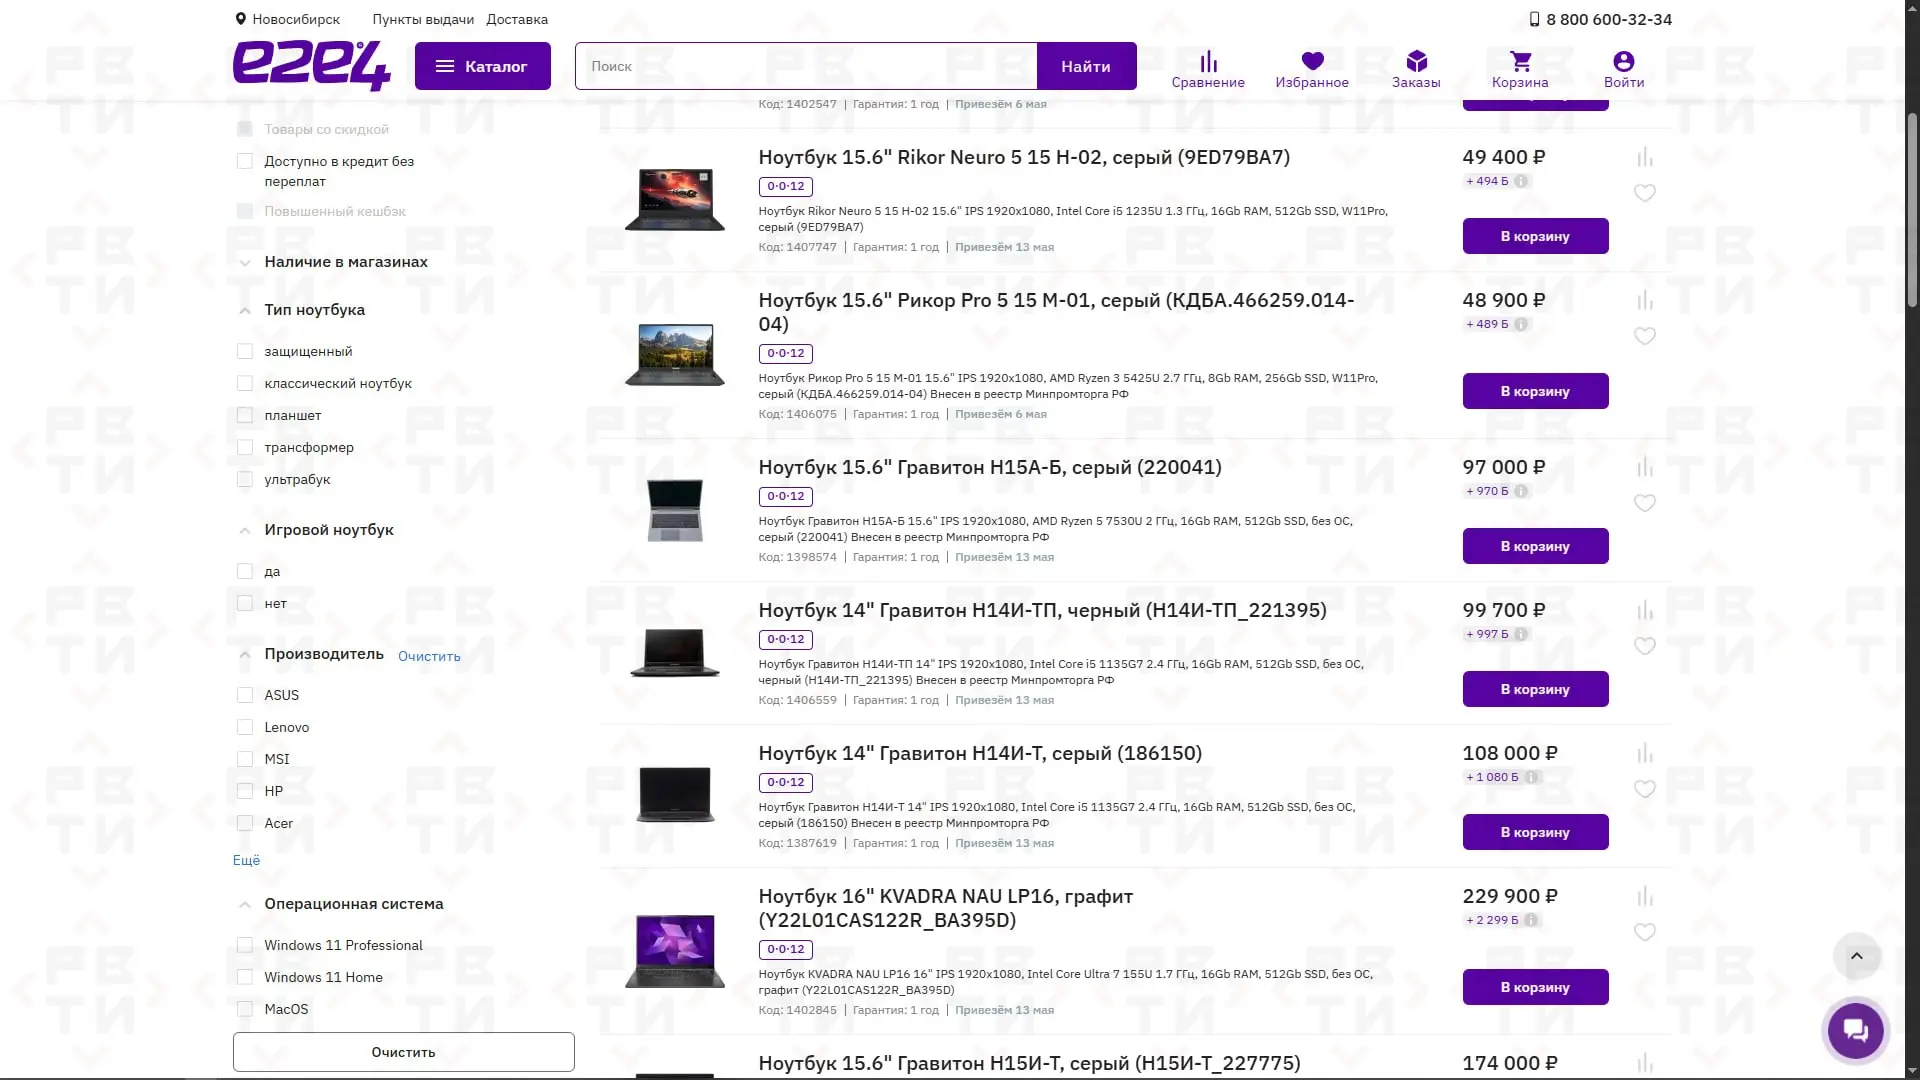Clear all filters with bottom Очистить button
Screen dimensions: 1920x1080
(403, 1052)
